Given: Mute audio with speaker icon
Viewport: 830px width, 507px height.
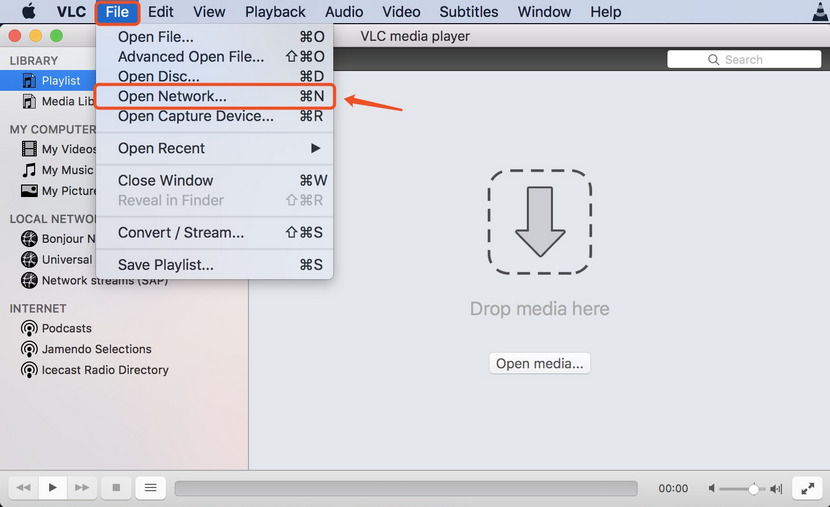Looking at the screenshot, I should [712, 488].
